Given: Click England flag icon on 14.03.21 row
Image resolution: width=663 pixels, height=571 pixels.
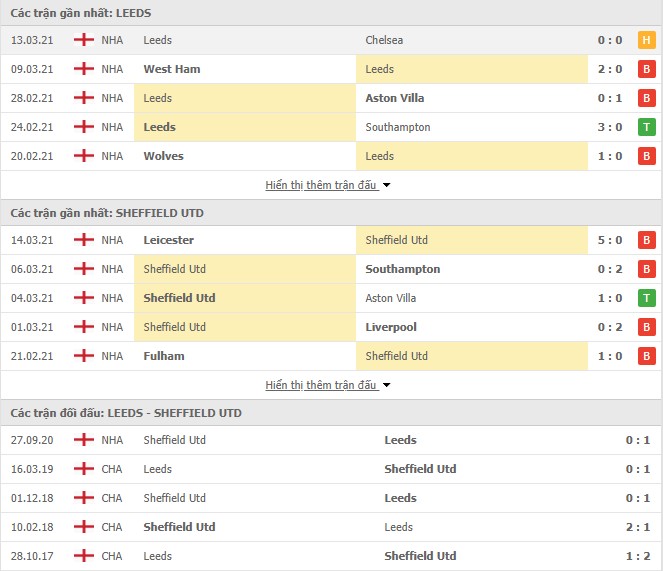Looking at the screenshot, I should click(84, 240).
